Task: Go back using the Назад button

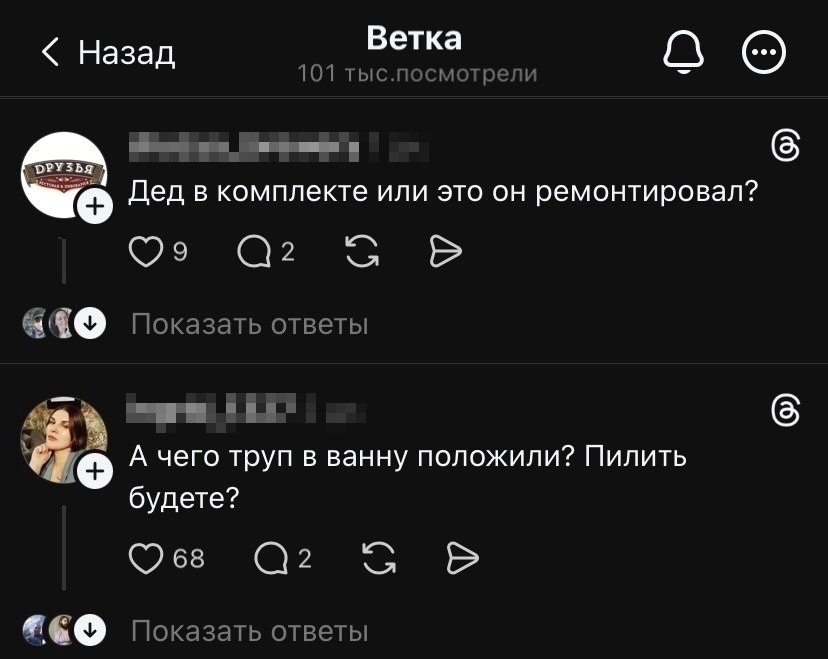Action: (108, 52)
